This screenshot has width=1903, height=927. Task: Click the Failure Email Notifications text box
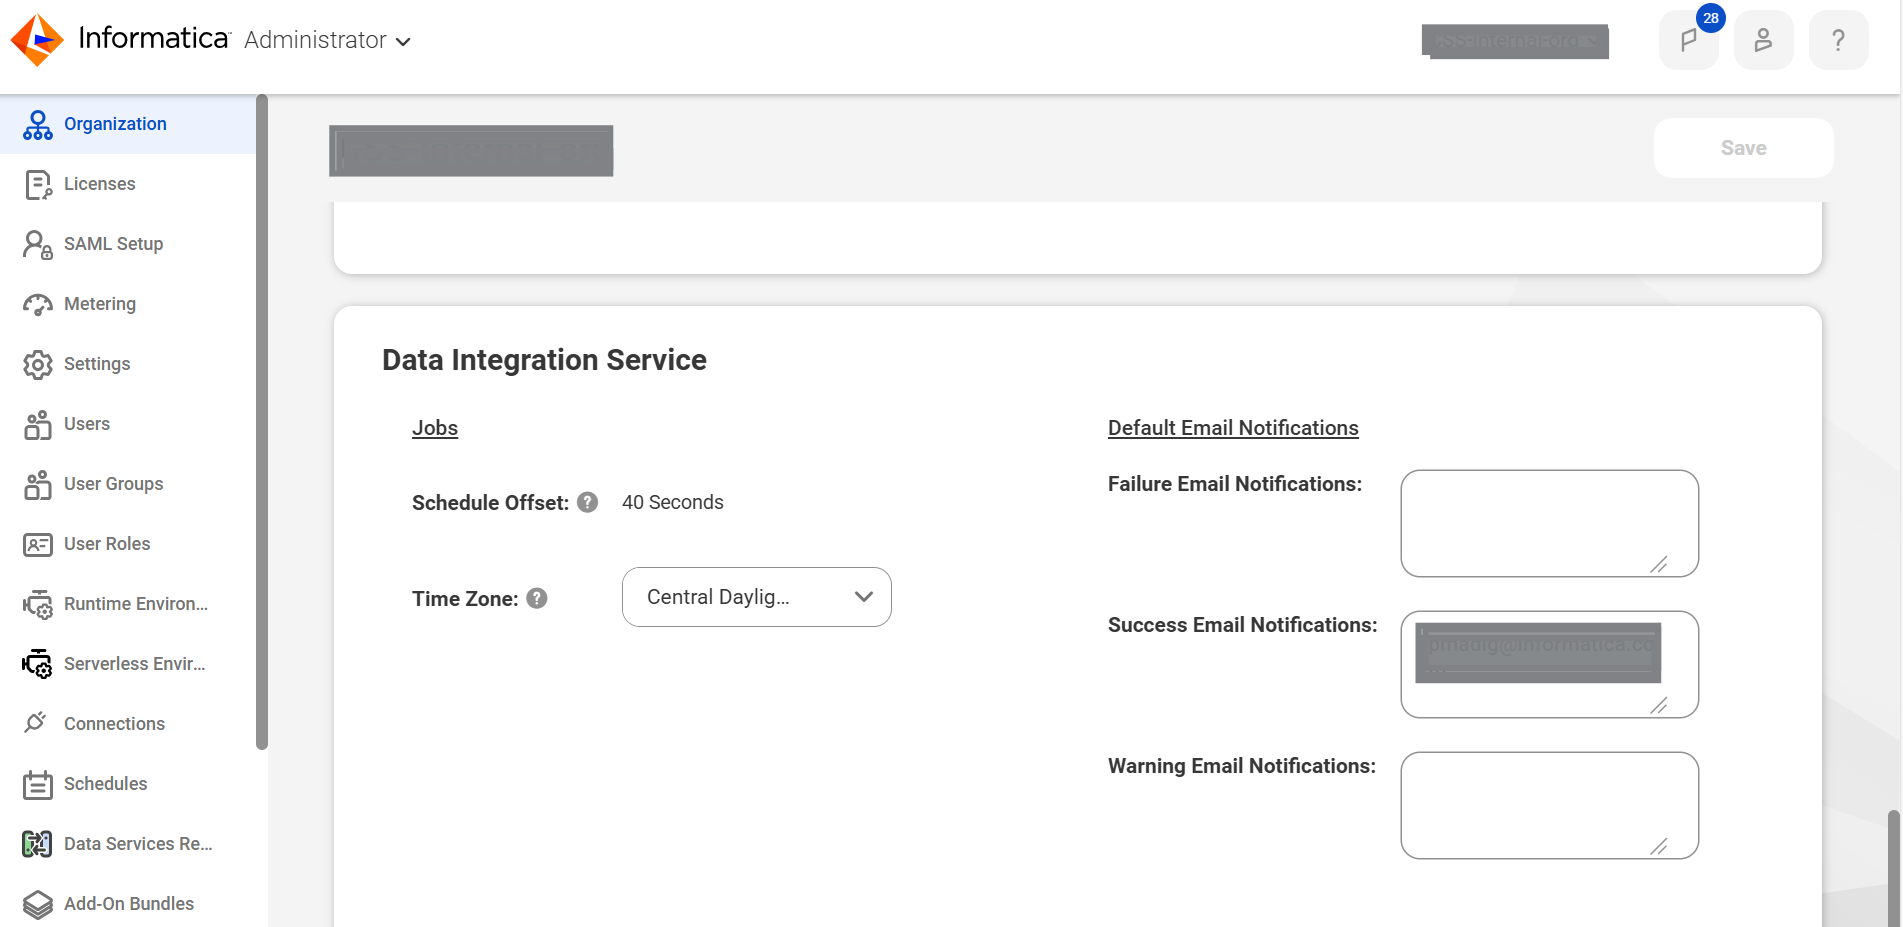click(x=1550, y=523)
